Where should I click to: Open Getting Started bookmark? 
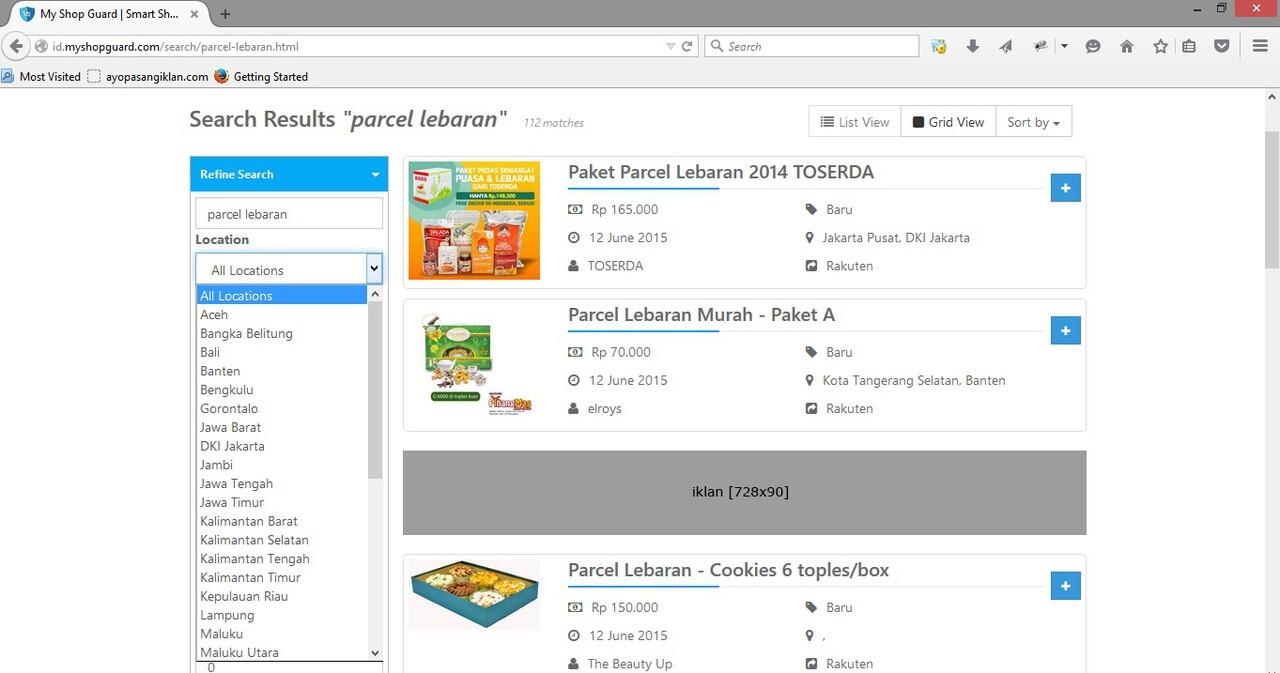point(261,76)
